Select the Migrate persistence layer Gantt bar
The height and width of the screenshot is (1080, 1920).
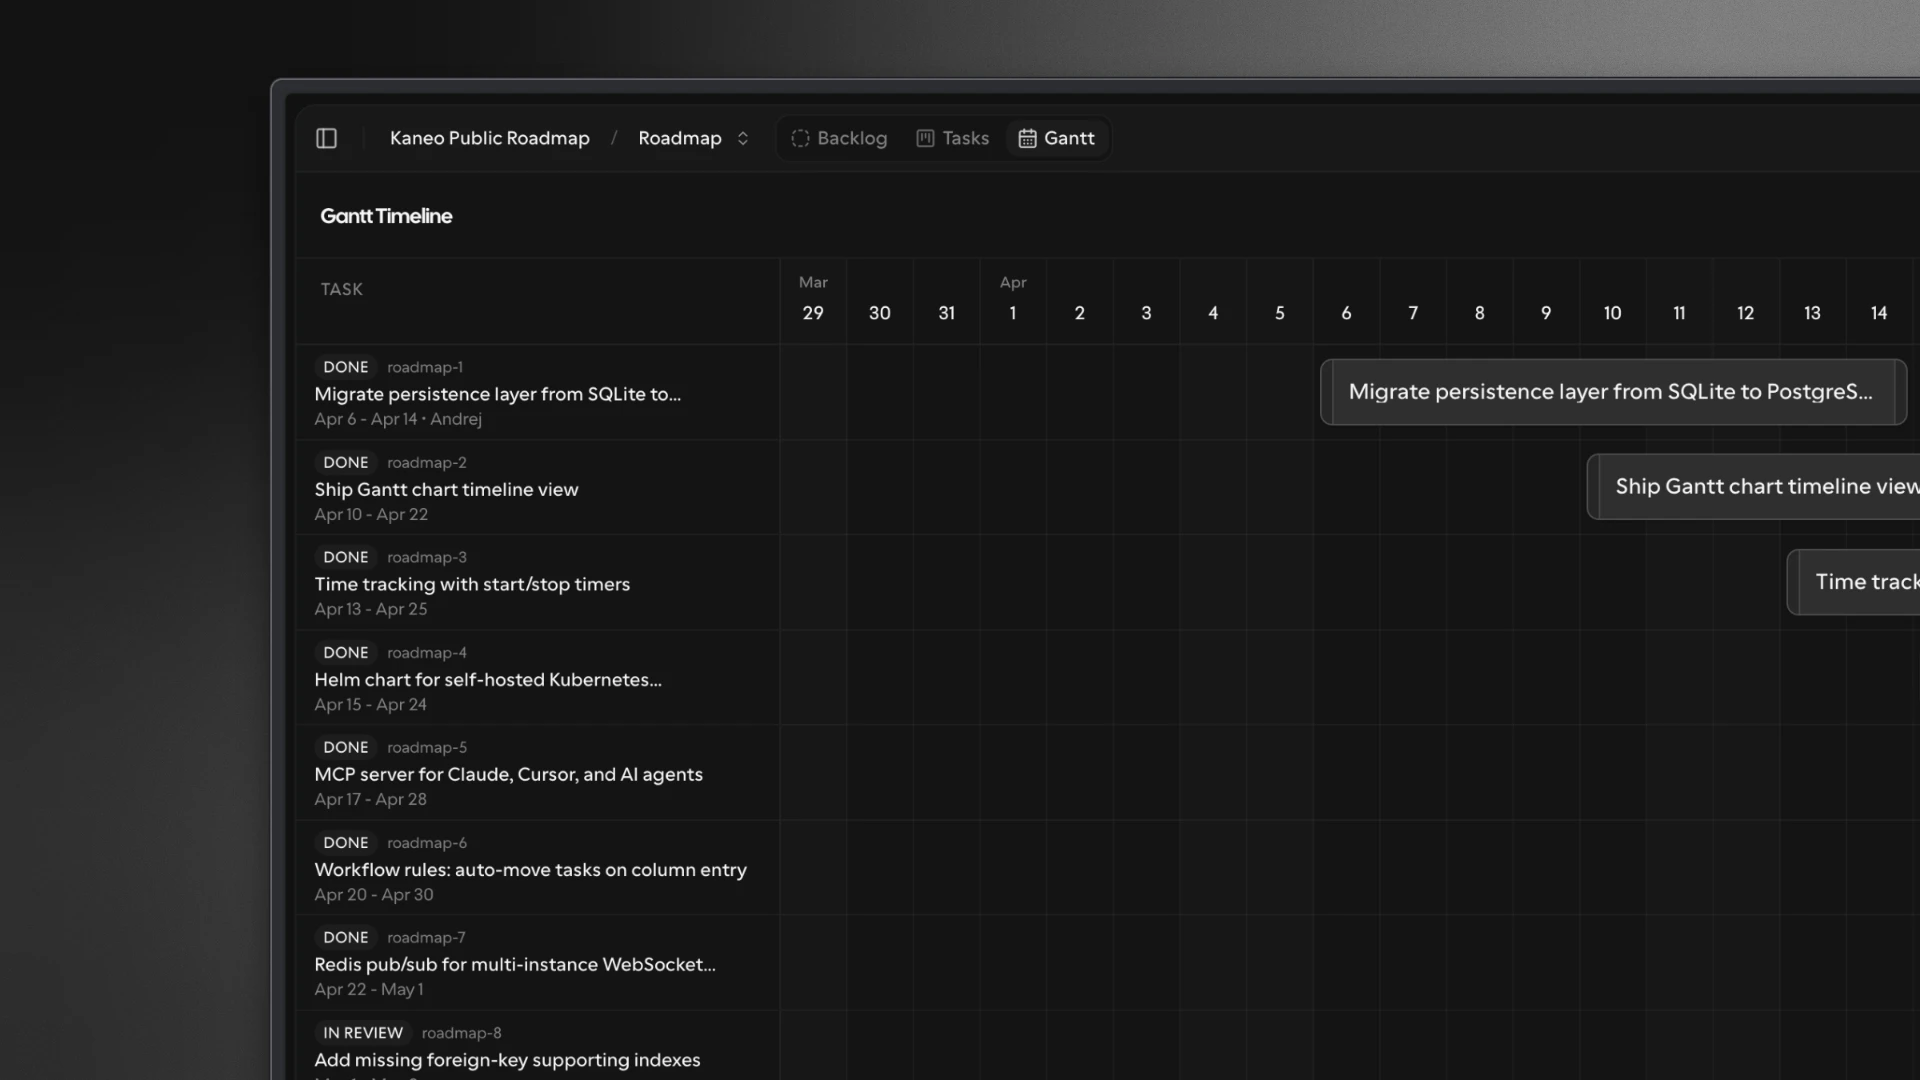1613,392
